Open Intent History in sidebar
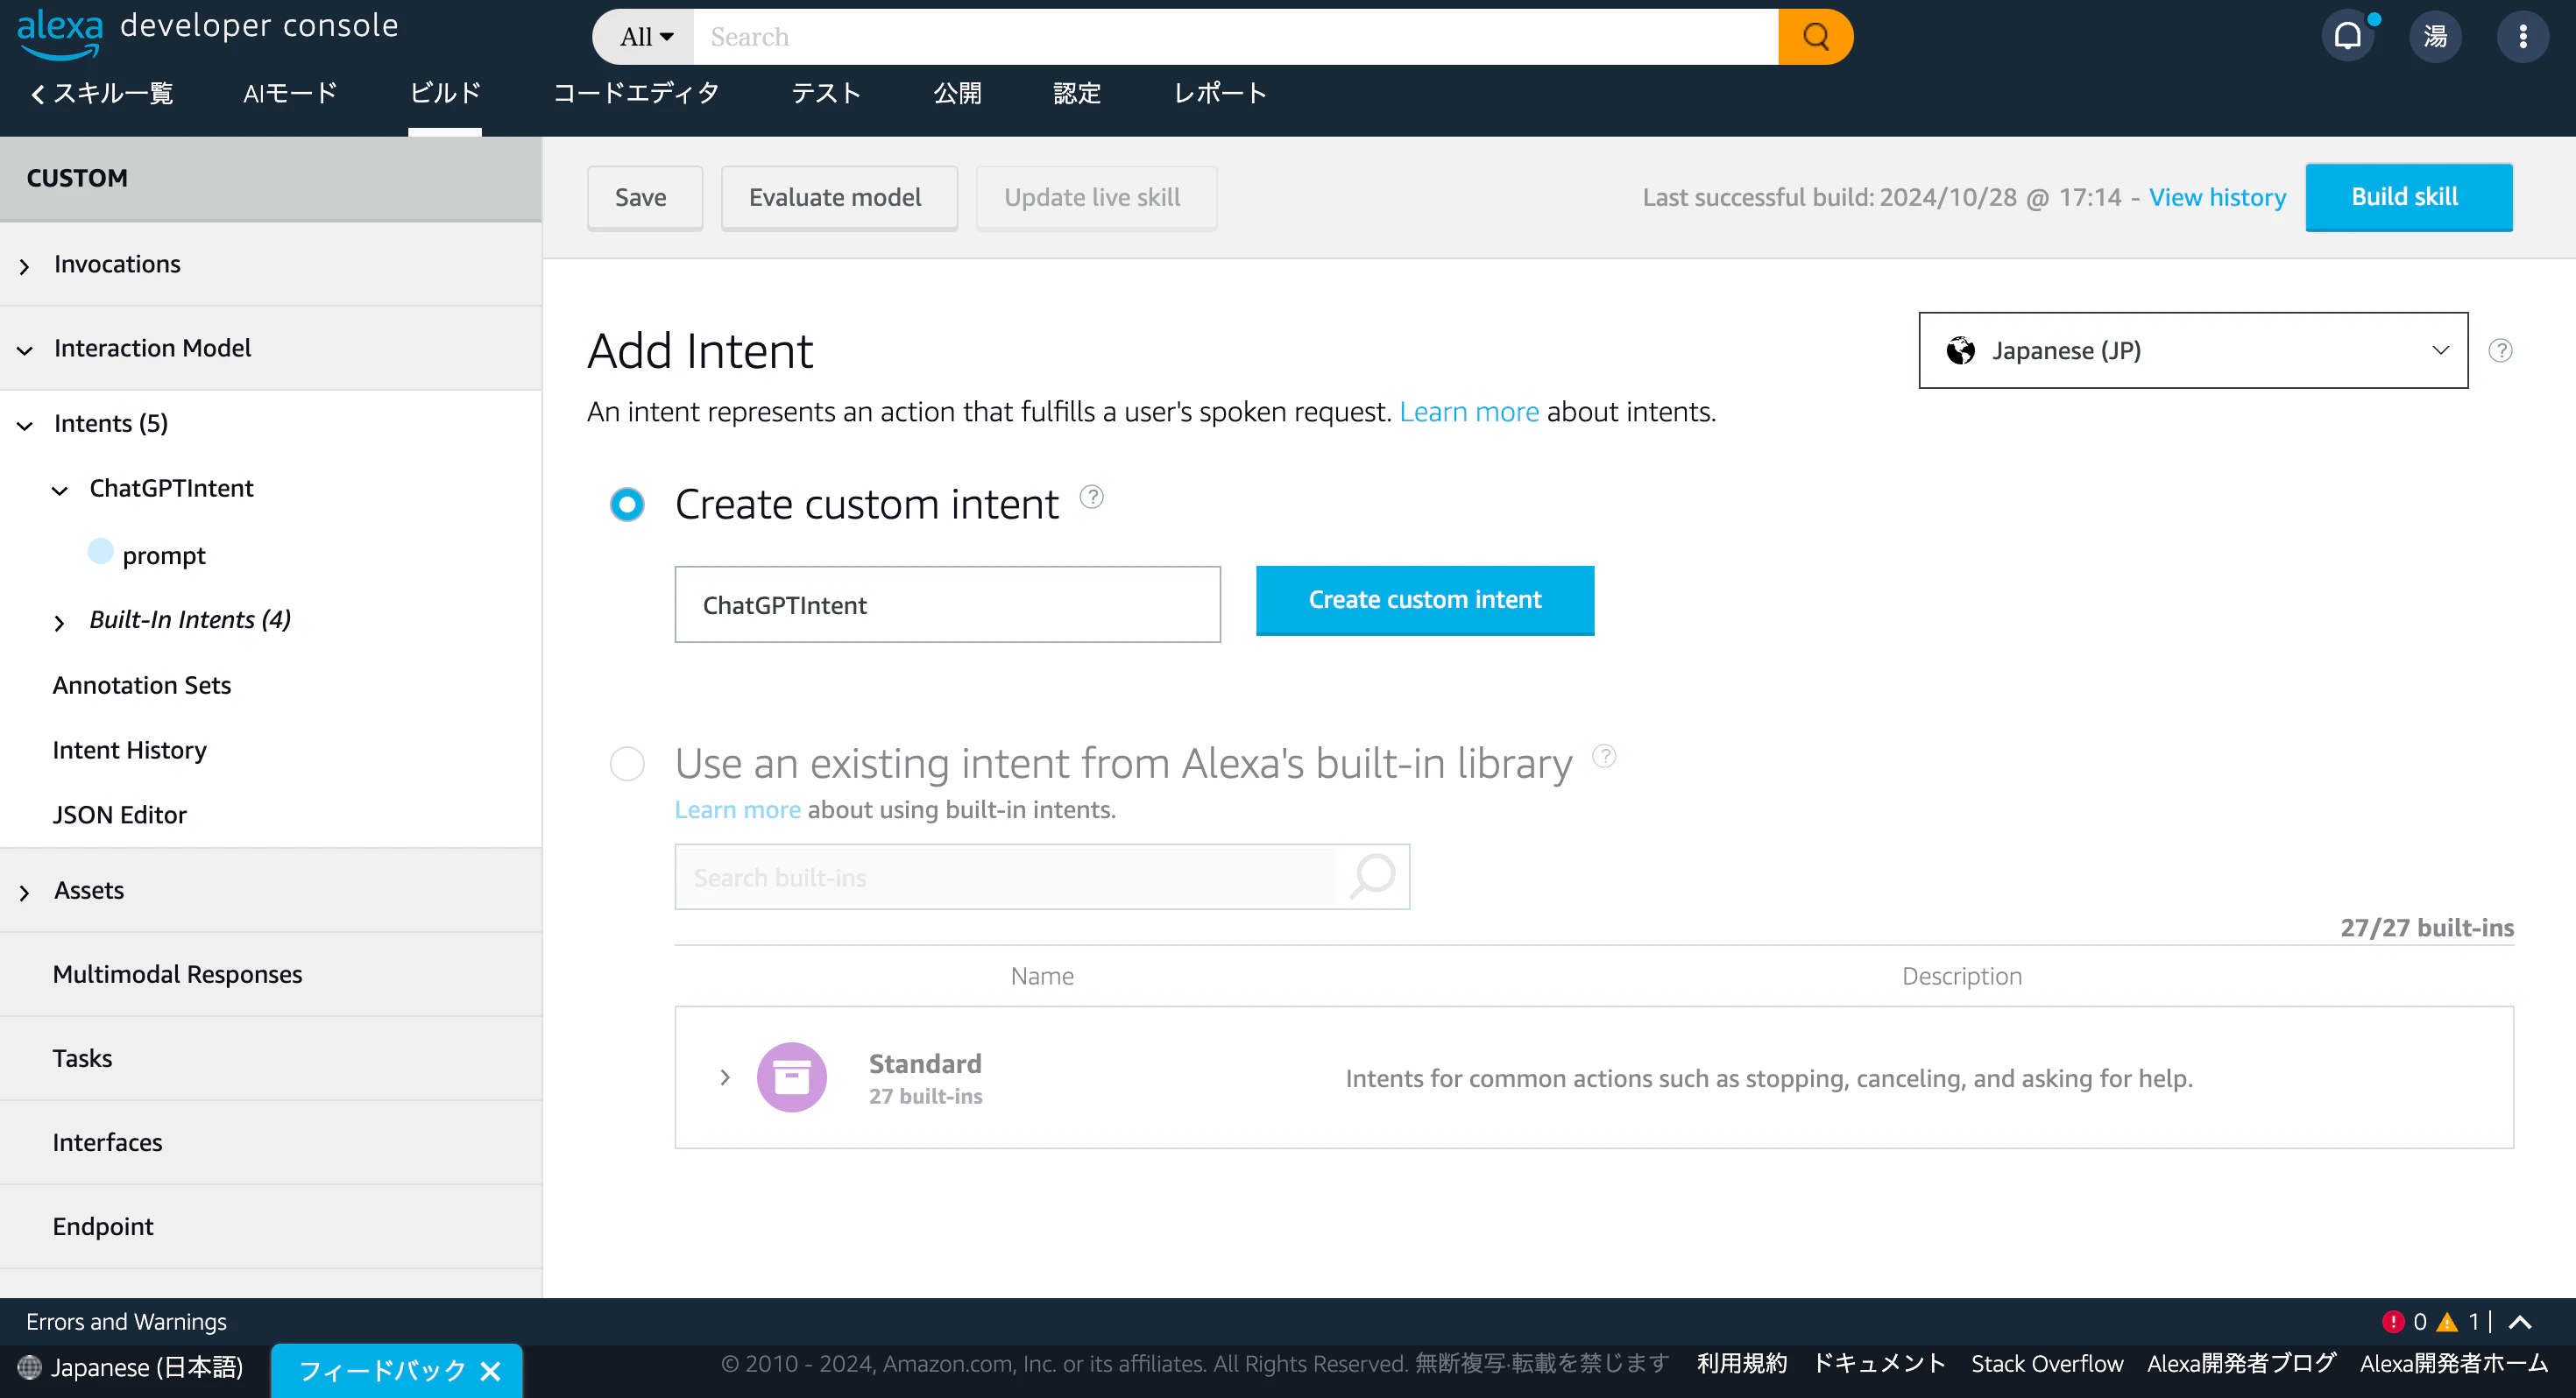The height and width of the screenshot is (1398, 2576). pyautogui.click(x=130, y=750)
